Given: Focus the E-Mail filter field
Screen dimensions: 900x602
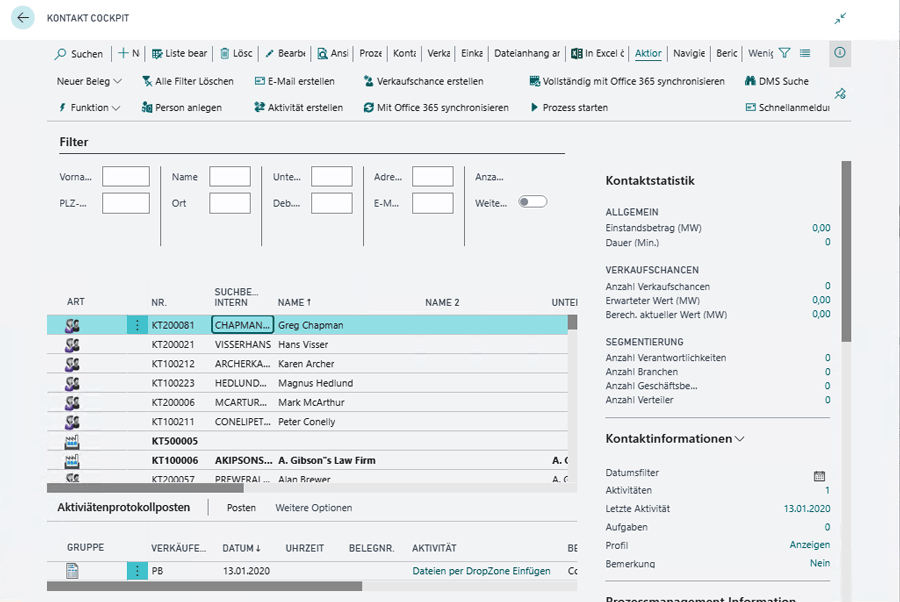Looking at the screenshot, I should [x=433, y=203].
